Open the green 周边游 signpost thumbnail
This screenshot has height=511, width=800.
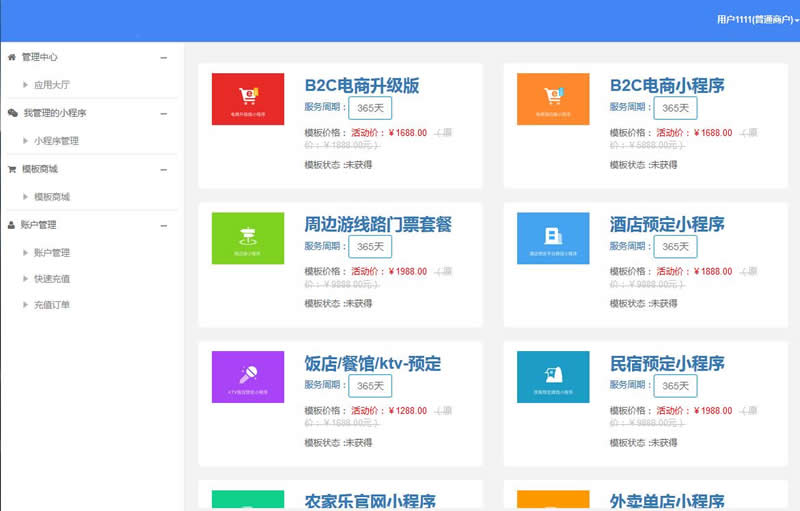248,238
